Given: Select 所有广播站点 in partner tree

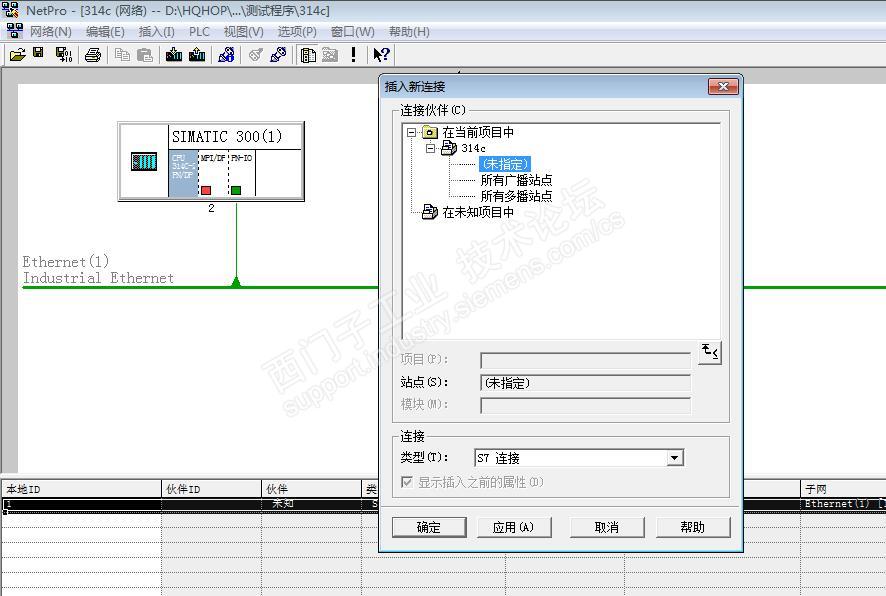Looking at the screenshot, I should 516,180.
